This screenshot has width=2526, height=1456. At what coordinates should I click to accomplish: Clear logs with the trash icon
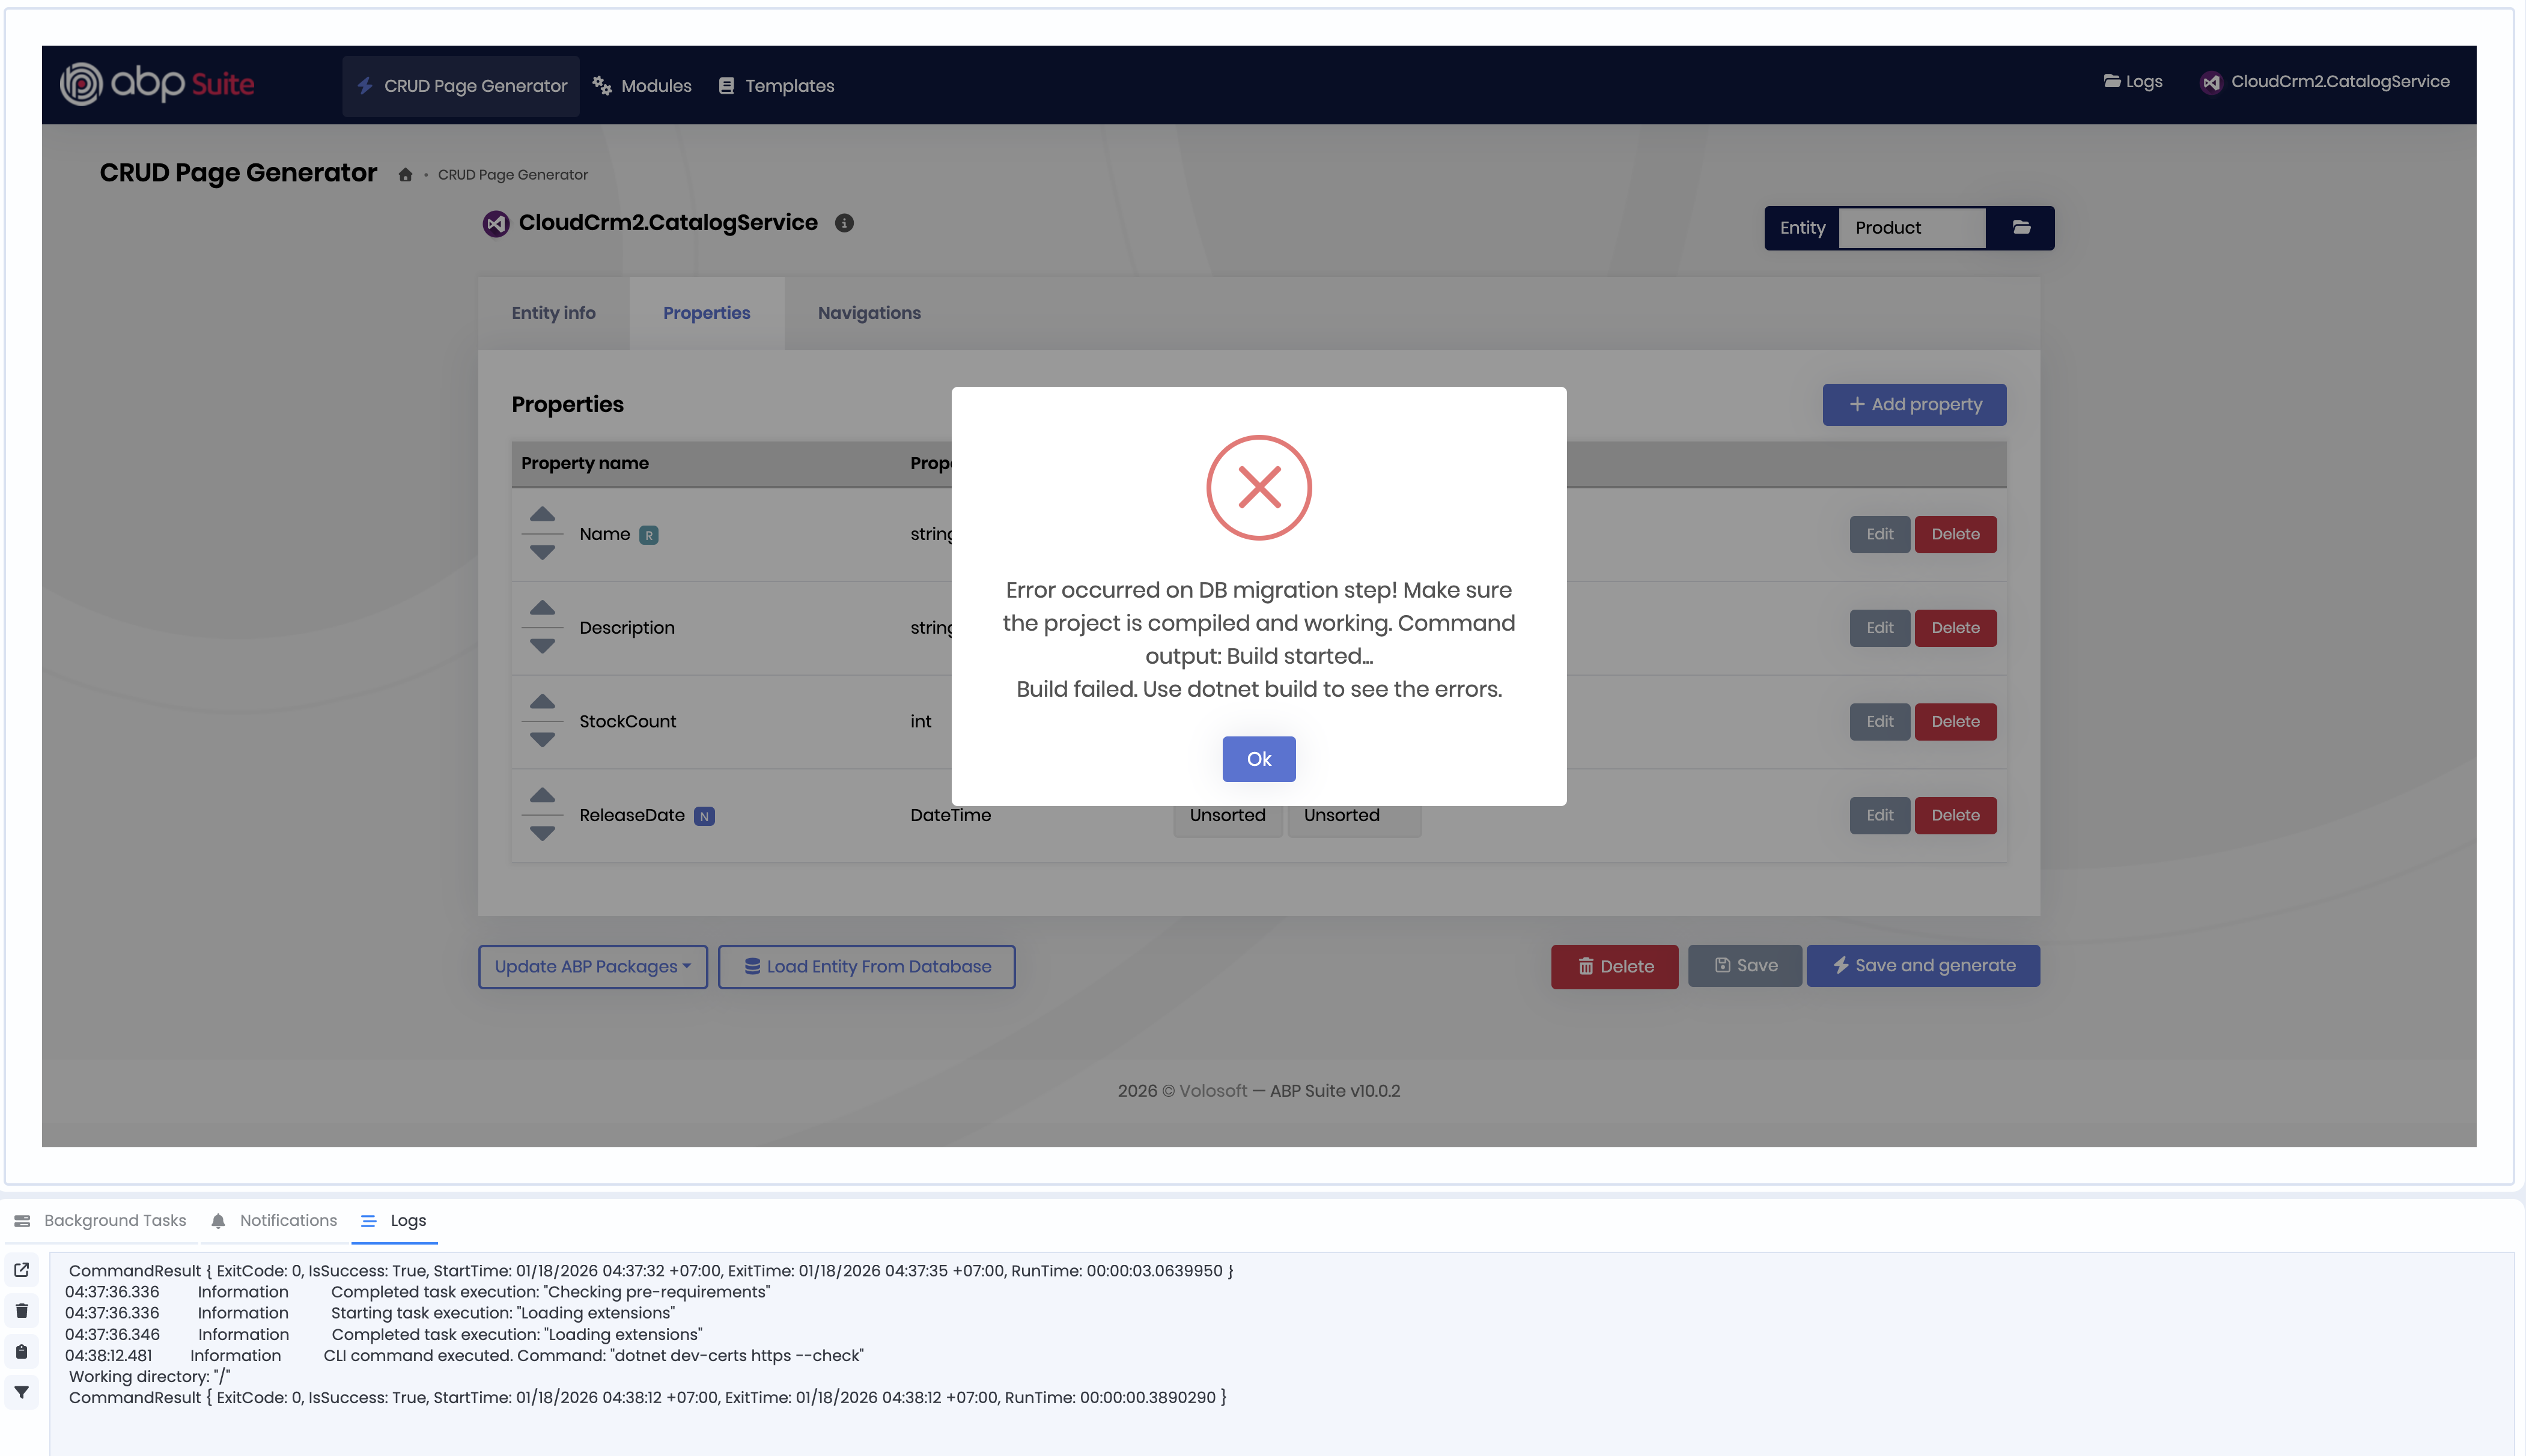click(22, 1310)
